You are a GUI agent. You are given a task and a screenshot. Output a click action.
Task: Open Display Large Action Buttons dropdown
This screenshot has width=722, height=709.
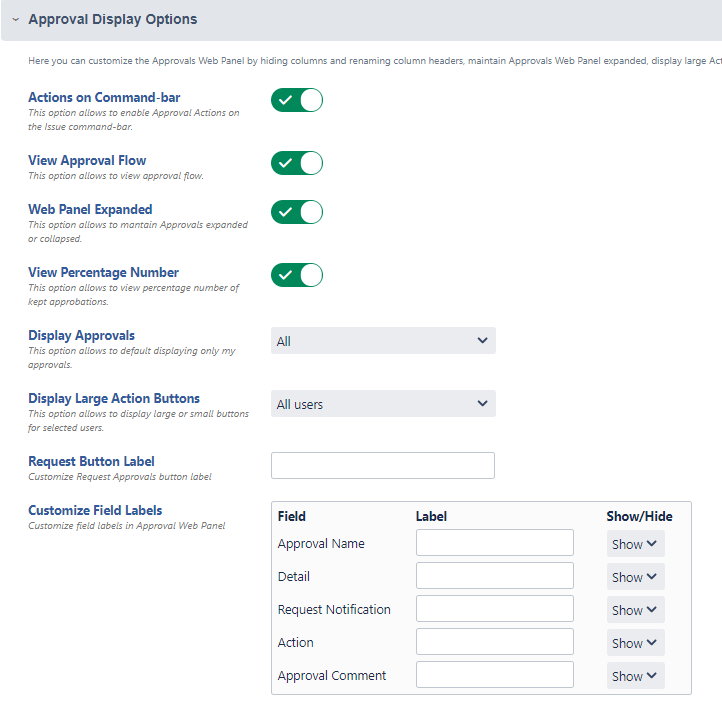(x=383, y=404)
